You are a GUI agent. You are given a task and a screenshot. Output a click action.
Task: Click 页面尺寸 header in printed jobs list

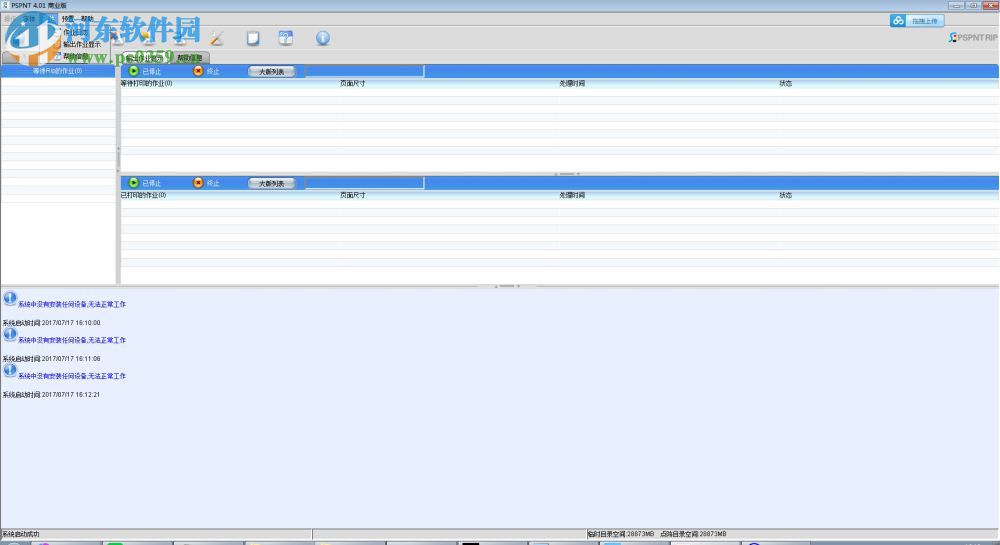352,195
